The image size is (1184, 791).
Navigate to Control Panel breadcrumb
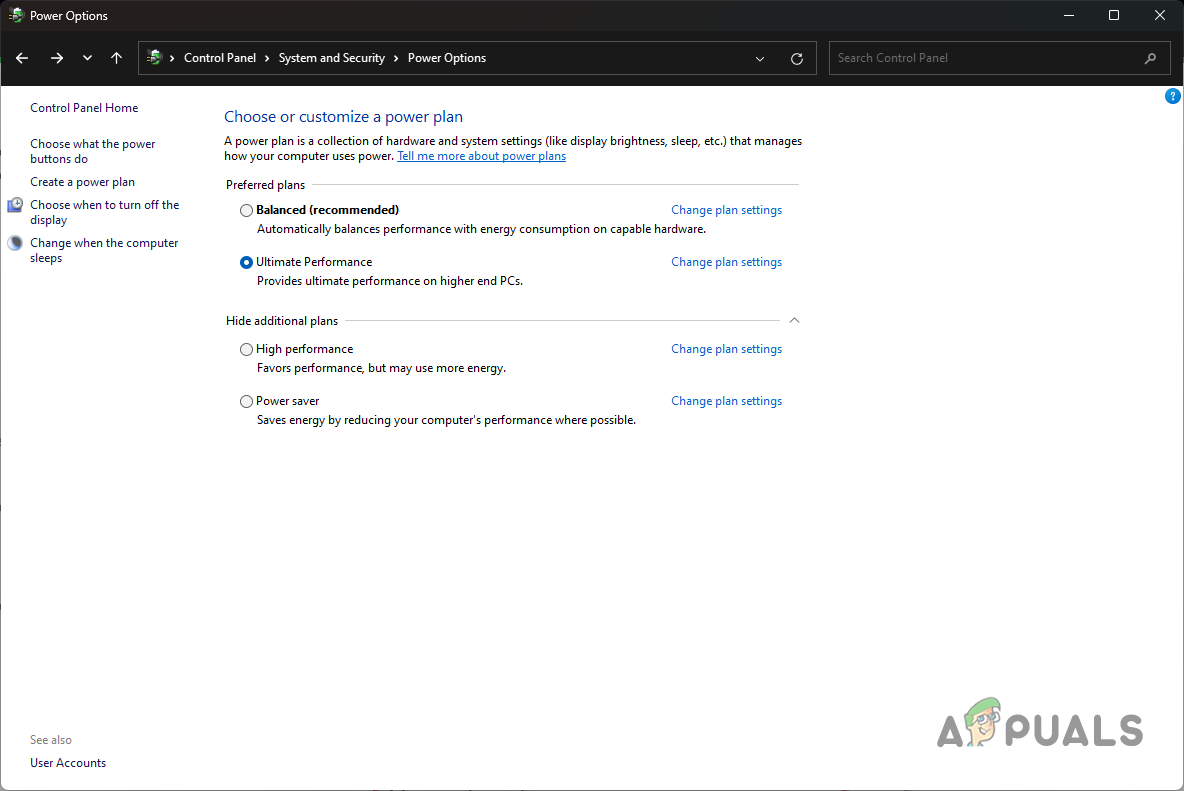[220, 58]
